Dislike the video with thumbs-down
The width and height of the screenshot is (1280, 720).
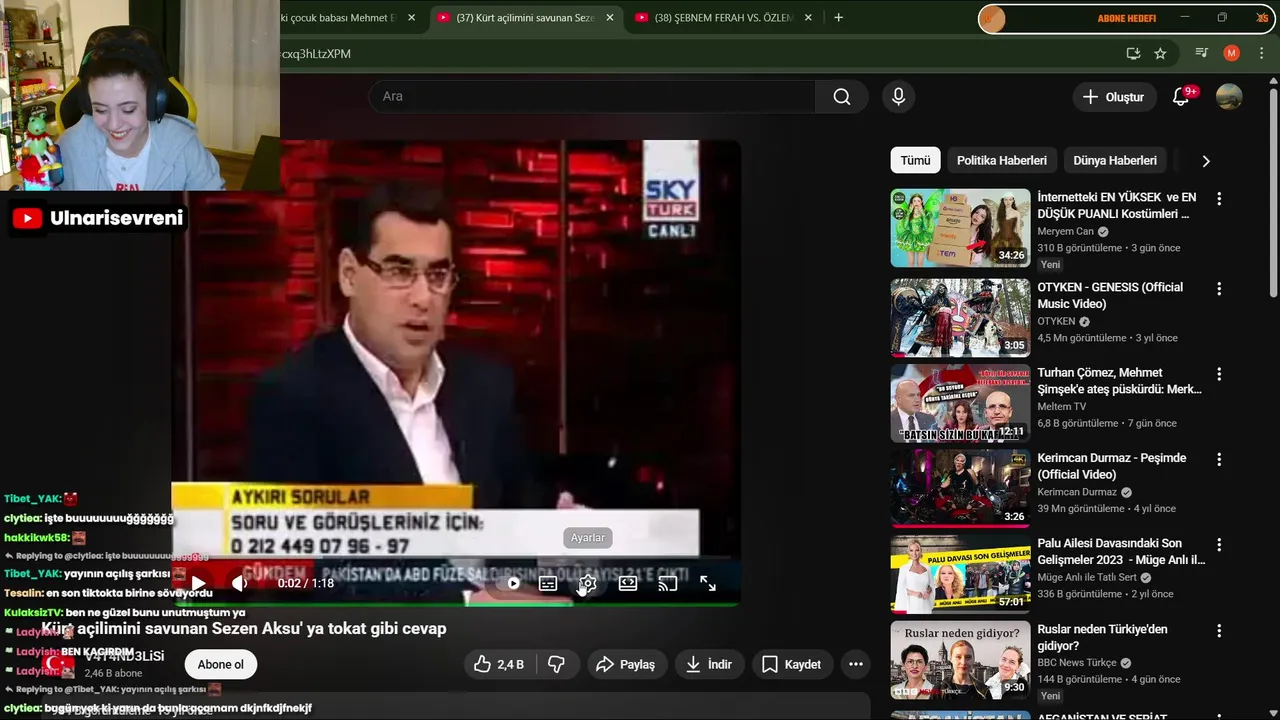coord(557,664)
